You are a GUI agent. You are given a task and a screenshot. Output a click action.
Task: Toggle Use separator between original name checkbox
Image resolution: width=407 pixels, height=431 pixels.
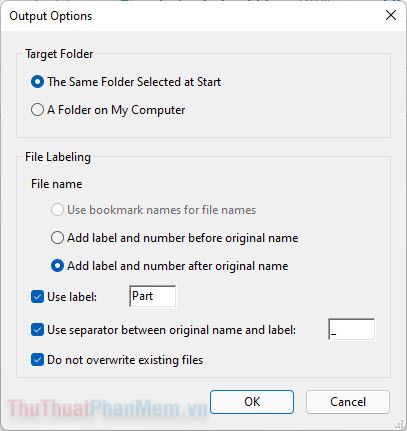click(37, 330)
